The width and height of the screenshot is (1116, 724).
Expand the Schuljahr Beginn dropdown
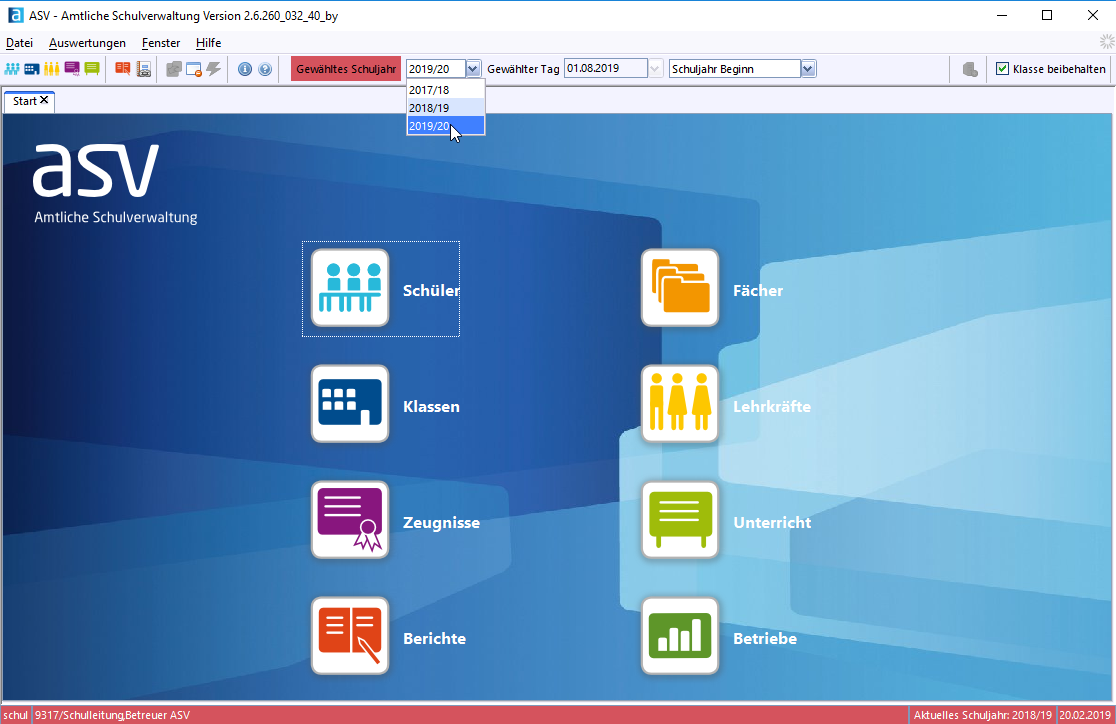tap(808, 69)
